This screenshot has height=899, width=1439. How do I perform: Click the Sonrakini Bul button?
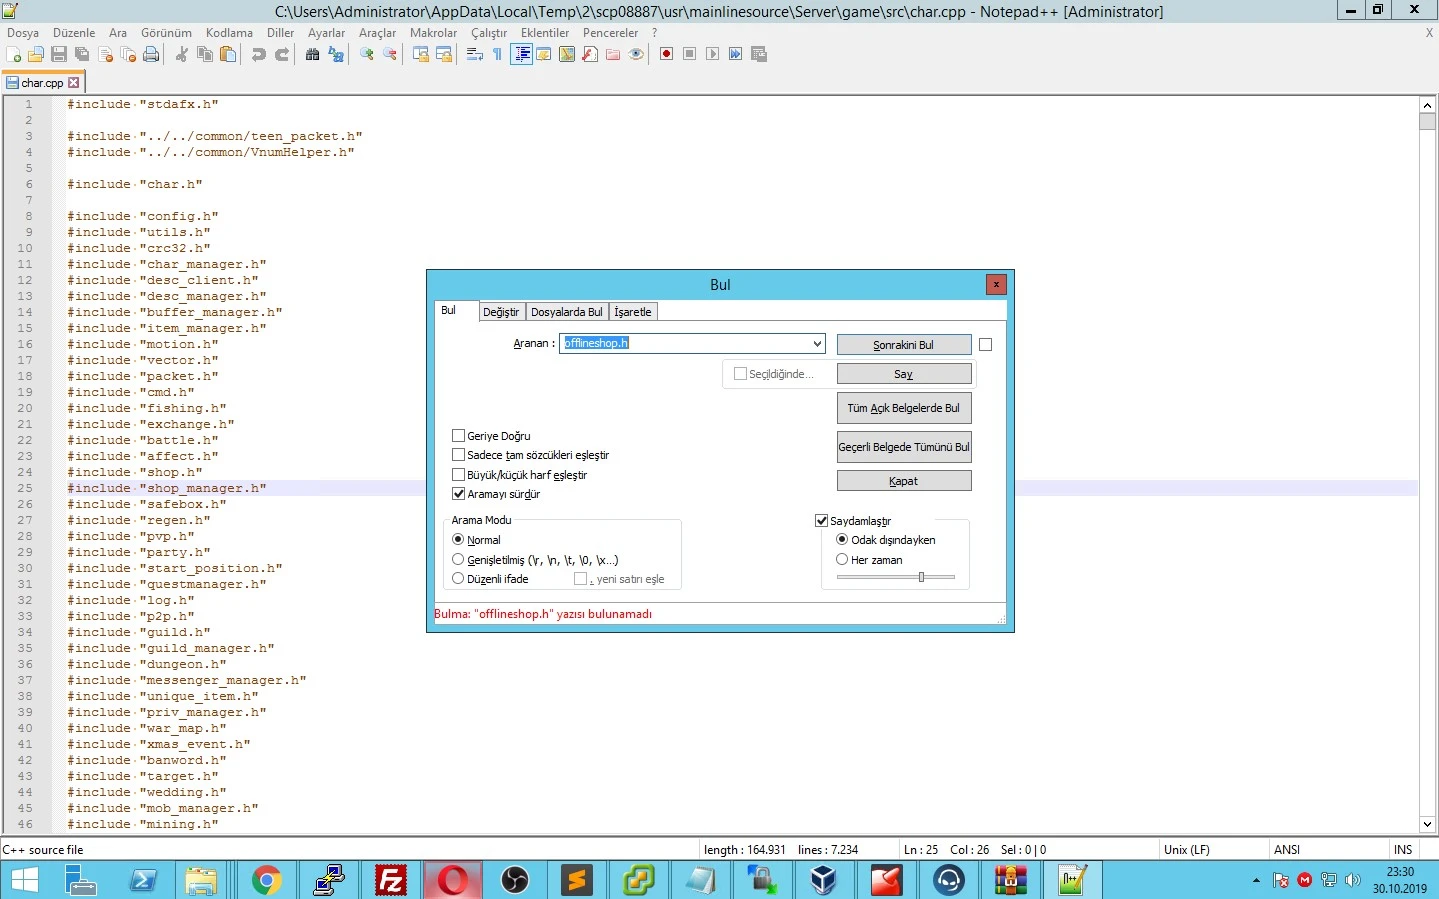click(904, 345)
